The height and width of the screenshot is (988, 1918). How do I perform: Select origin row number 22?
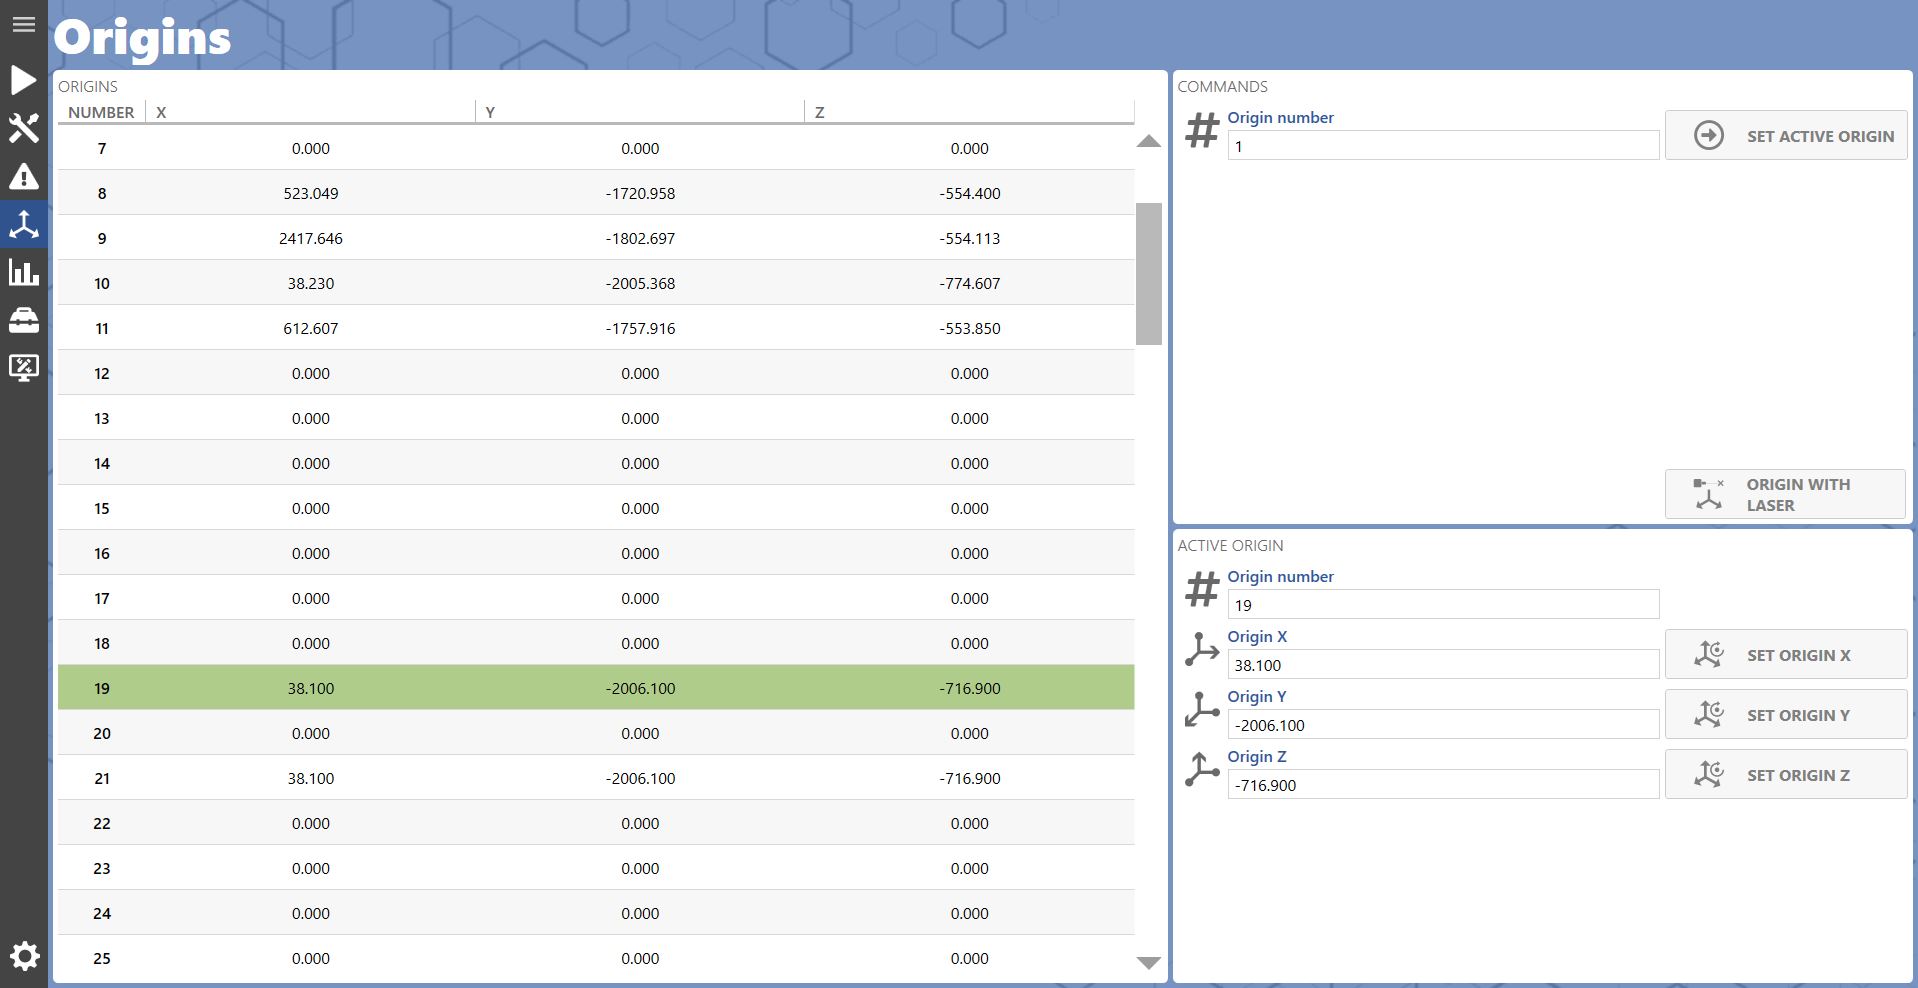tap(596, 823)
